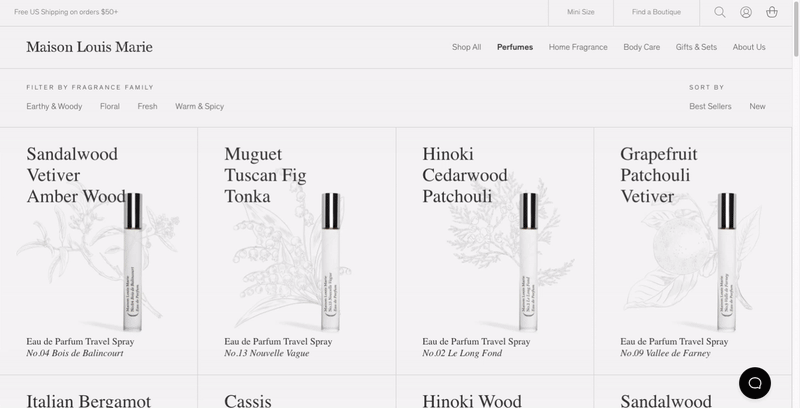800x408 pixels.
Task: Open the No.04 Bois de Balincourt bottle image
Action: [x=133, y=262]
